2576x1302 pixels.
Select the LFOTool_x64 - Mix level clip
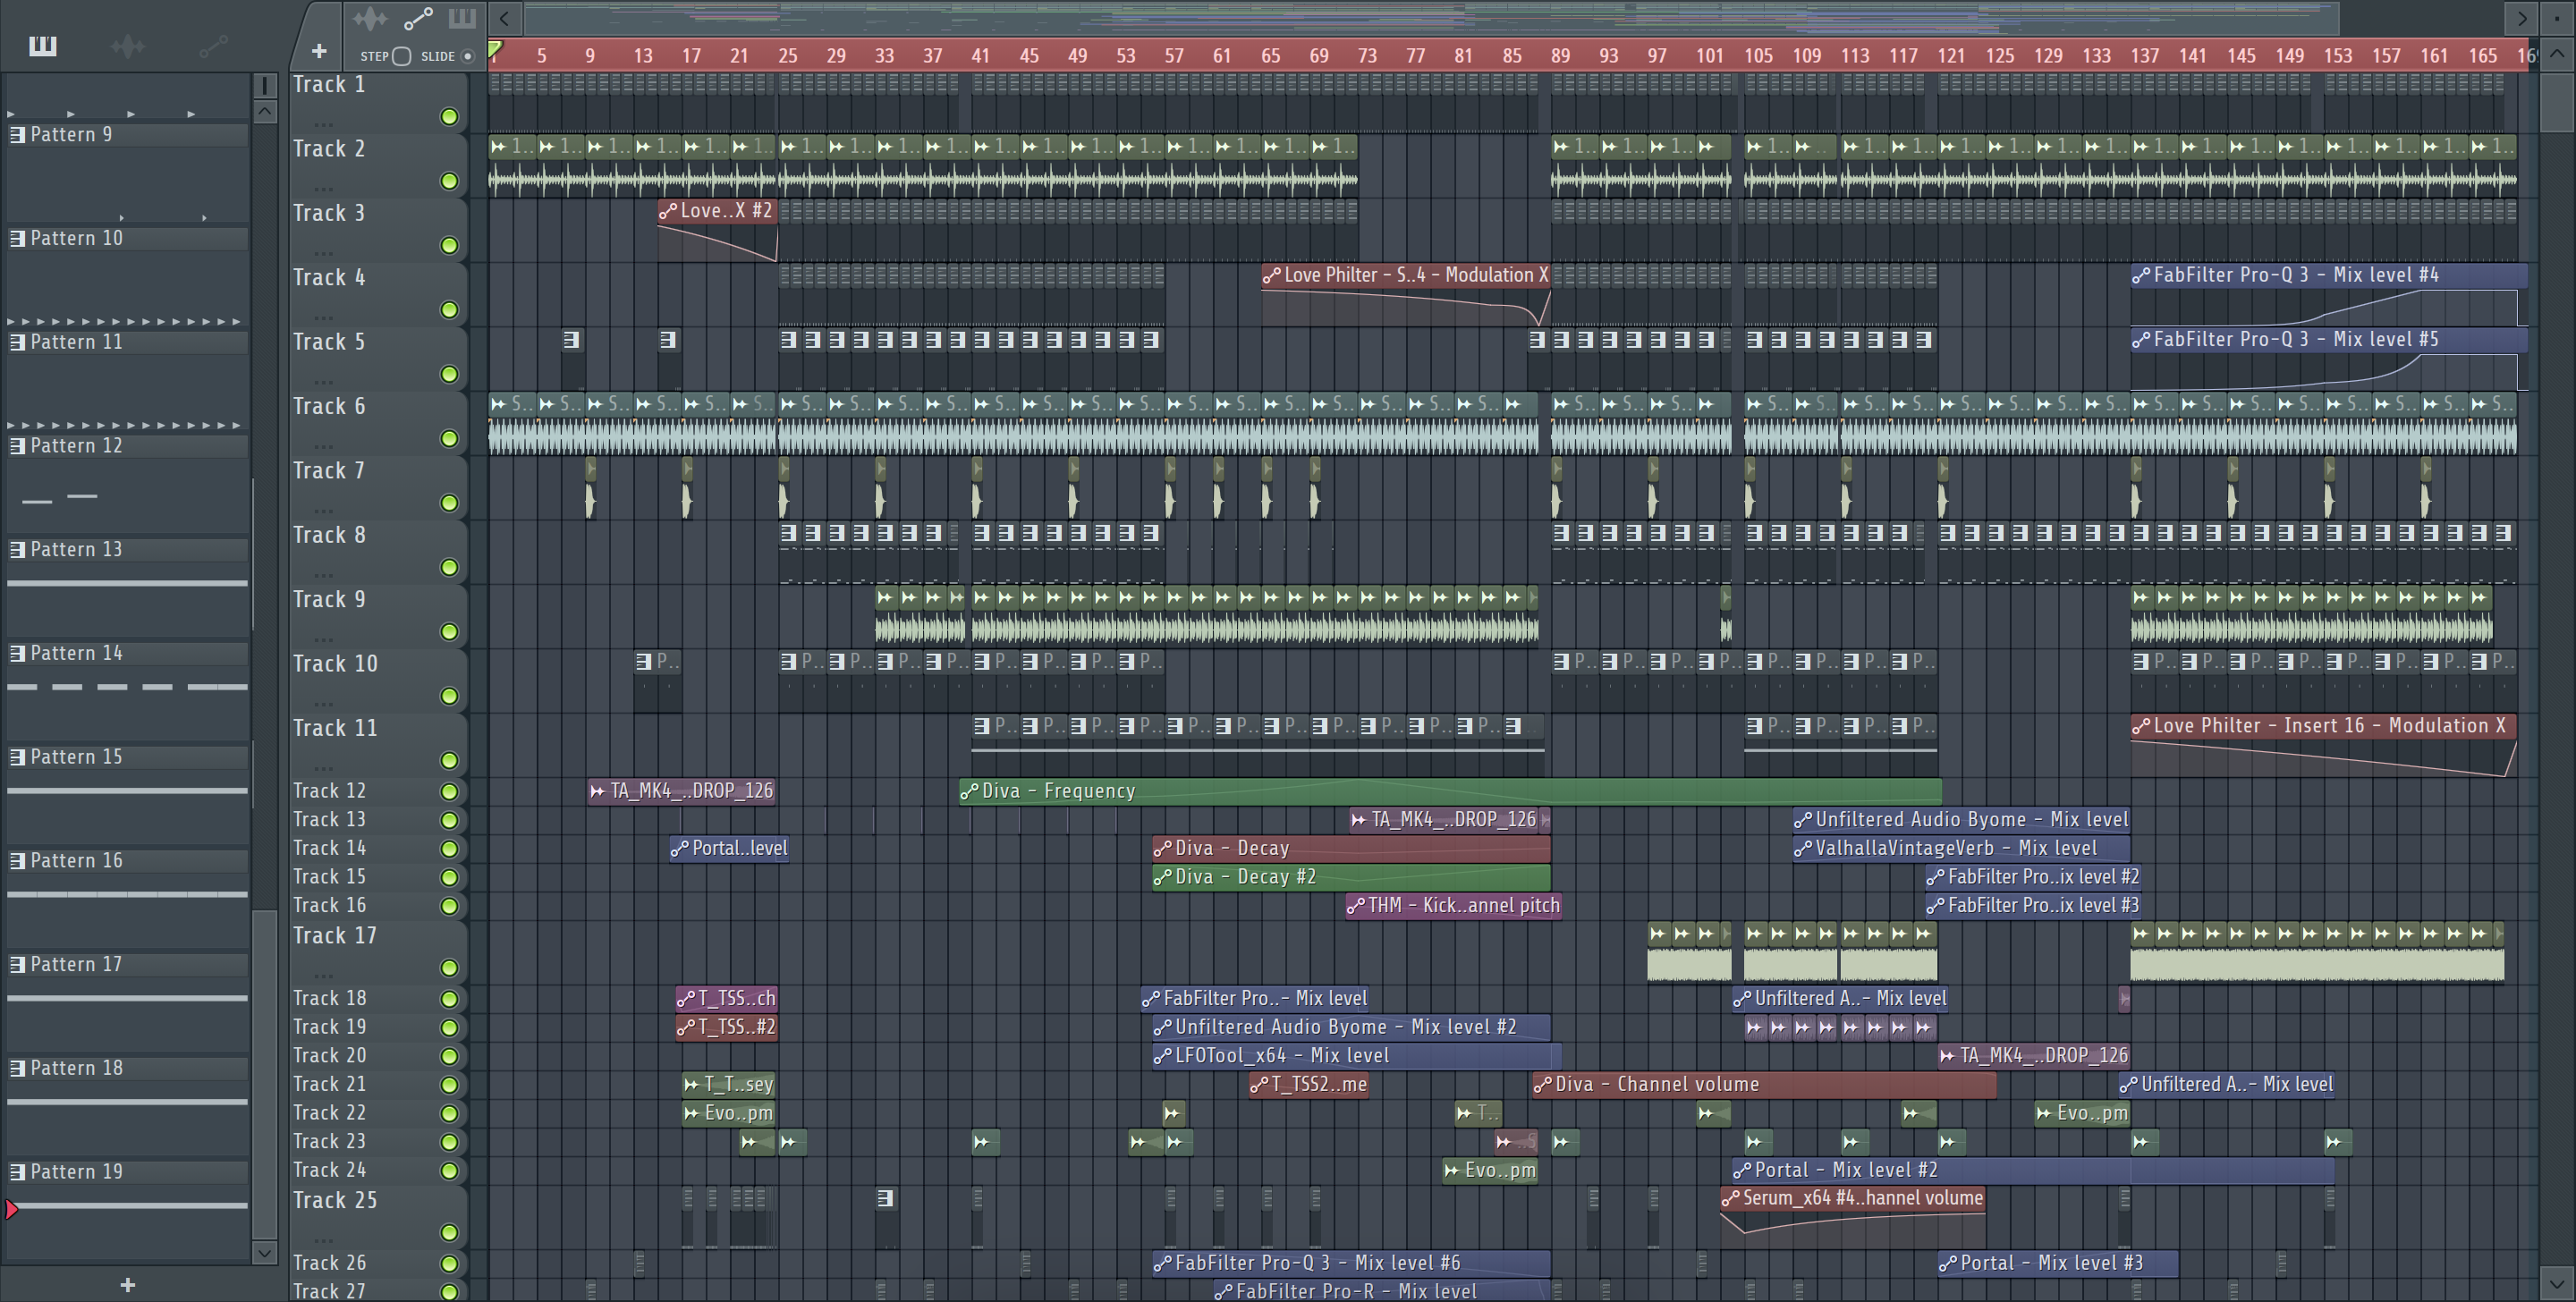(1356, 1056)
